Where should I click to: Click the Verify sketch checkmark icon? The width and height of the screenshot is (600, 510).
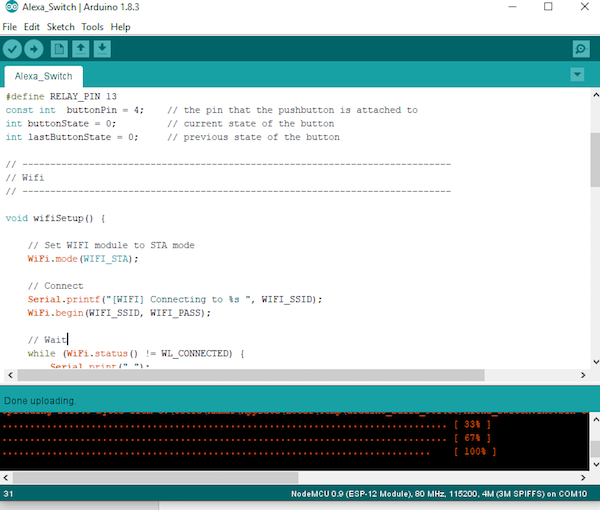pos(13,48)
